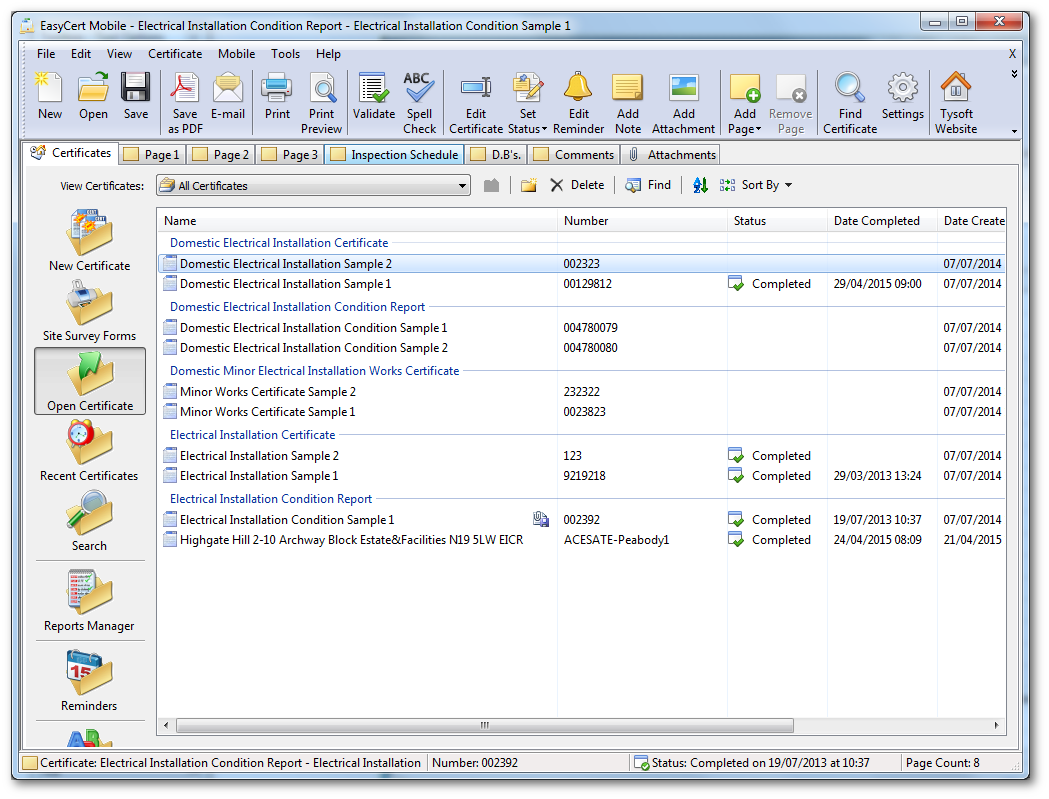Screen dimensions: 1049x799
Task: Click the toolbar overflow chevron
Action: click(x=1014, y=74)
